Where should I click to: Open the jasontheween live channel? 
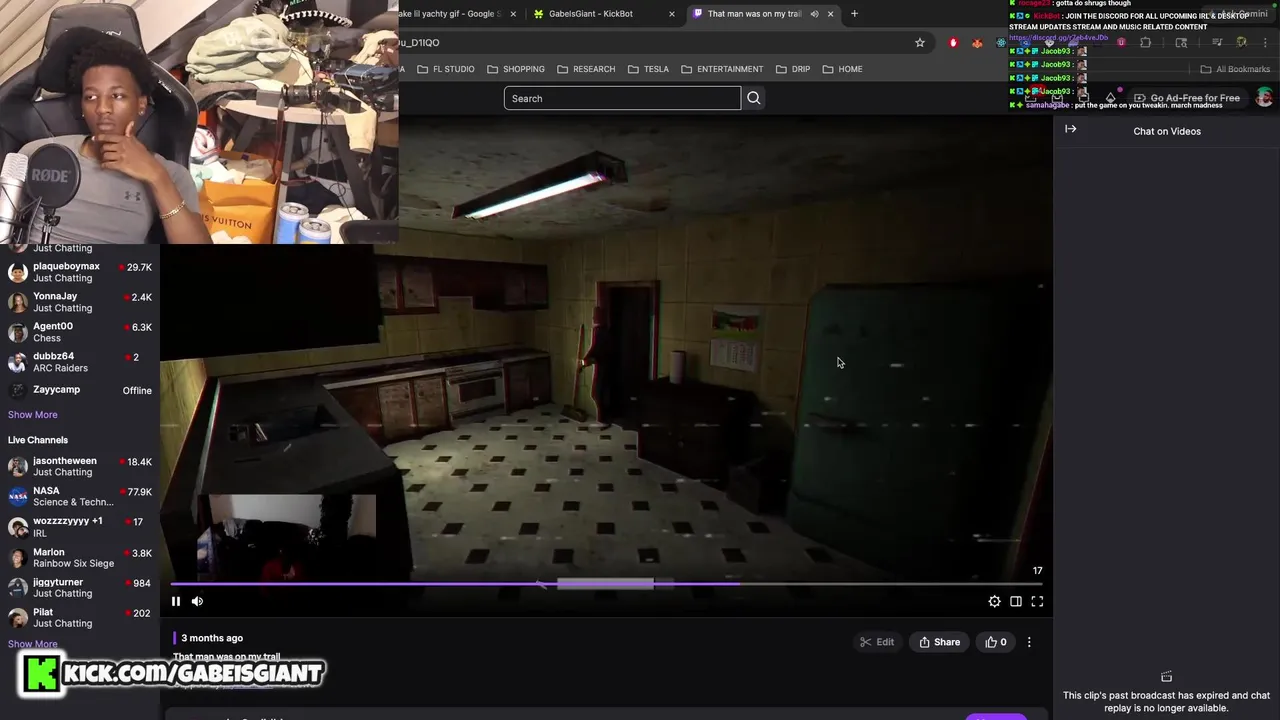(x=80, y=467)
